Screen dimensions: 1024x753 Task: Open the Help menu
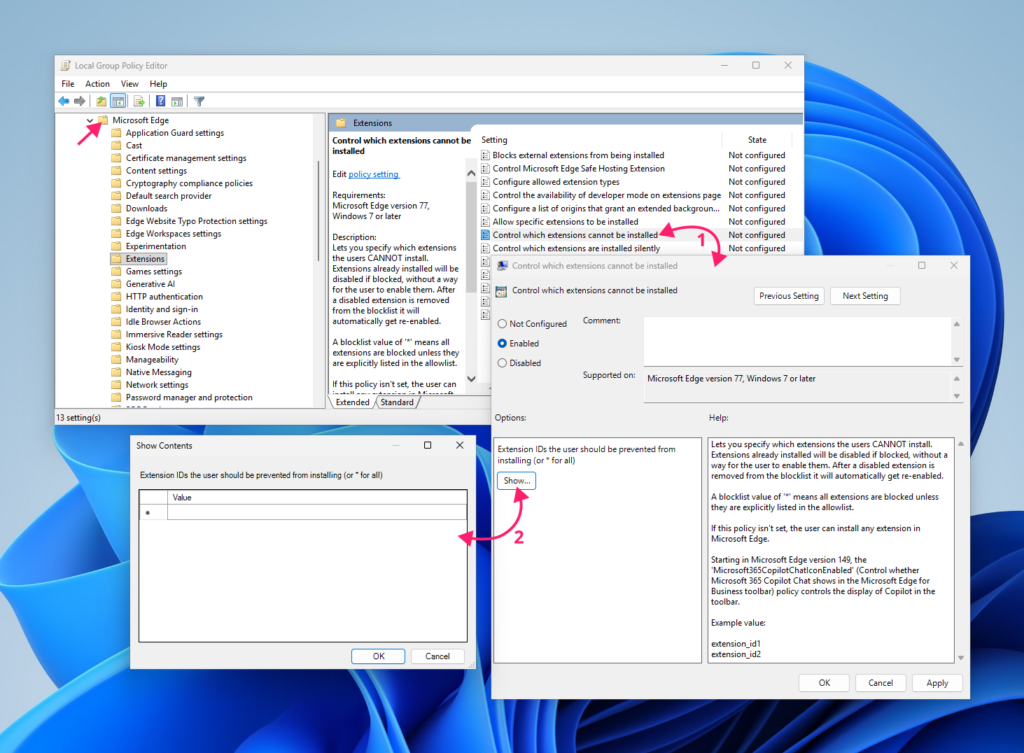pyautogui.click(x=158, y=84)
